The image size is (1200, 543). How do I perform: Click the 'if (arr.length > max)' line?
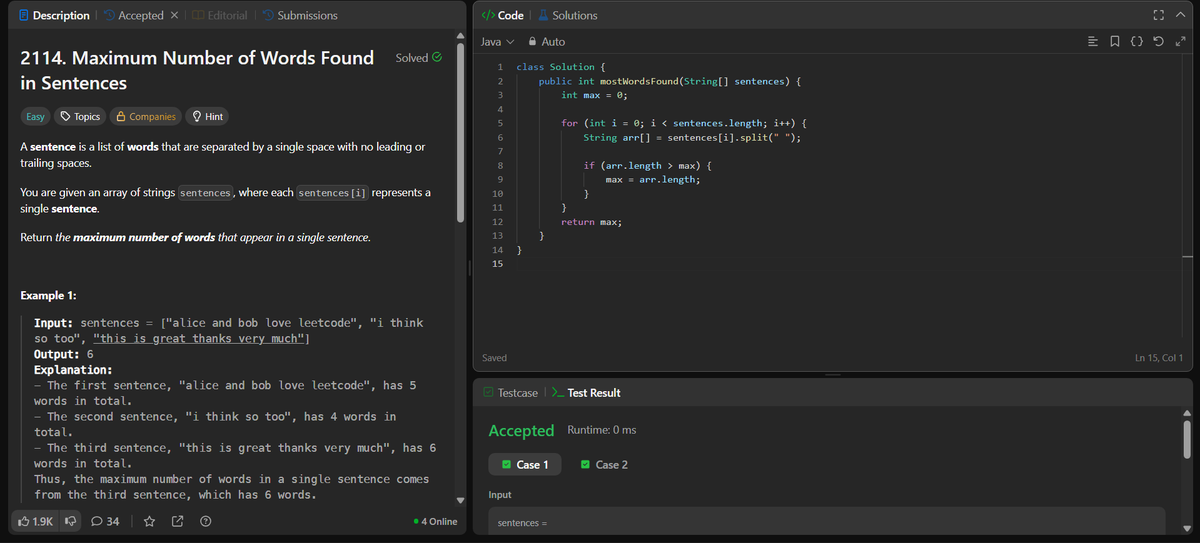(647, 165)
